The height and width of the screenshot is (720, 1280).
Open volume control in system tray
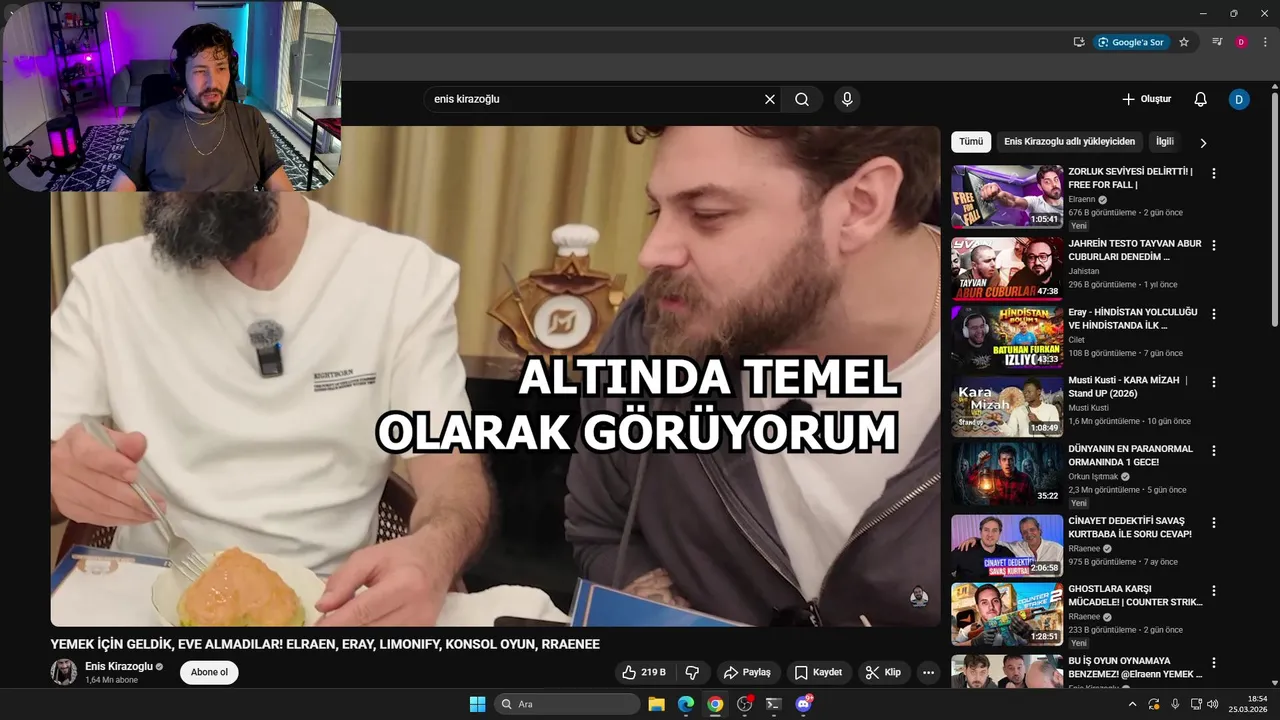[1214, 704]
